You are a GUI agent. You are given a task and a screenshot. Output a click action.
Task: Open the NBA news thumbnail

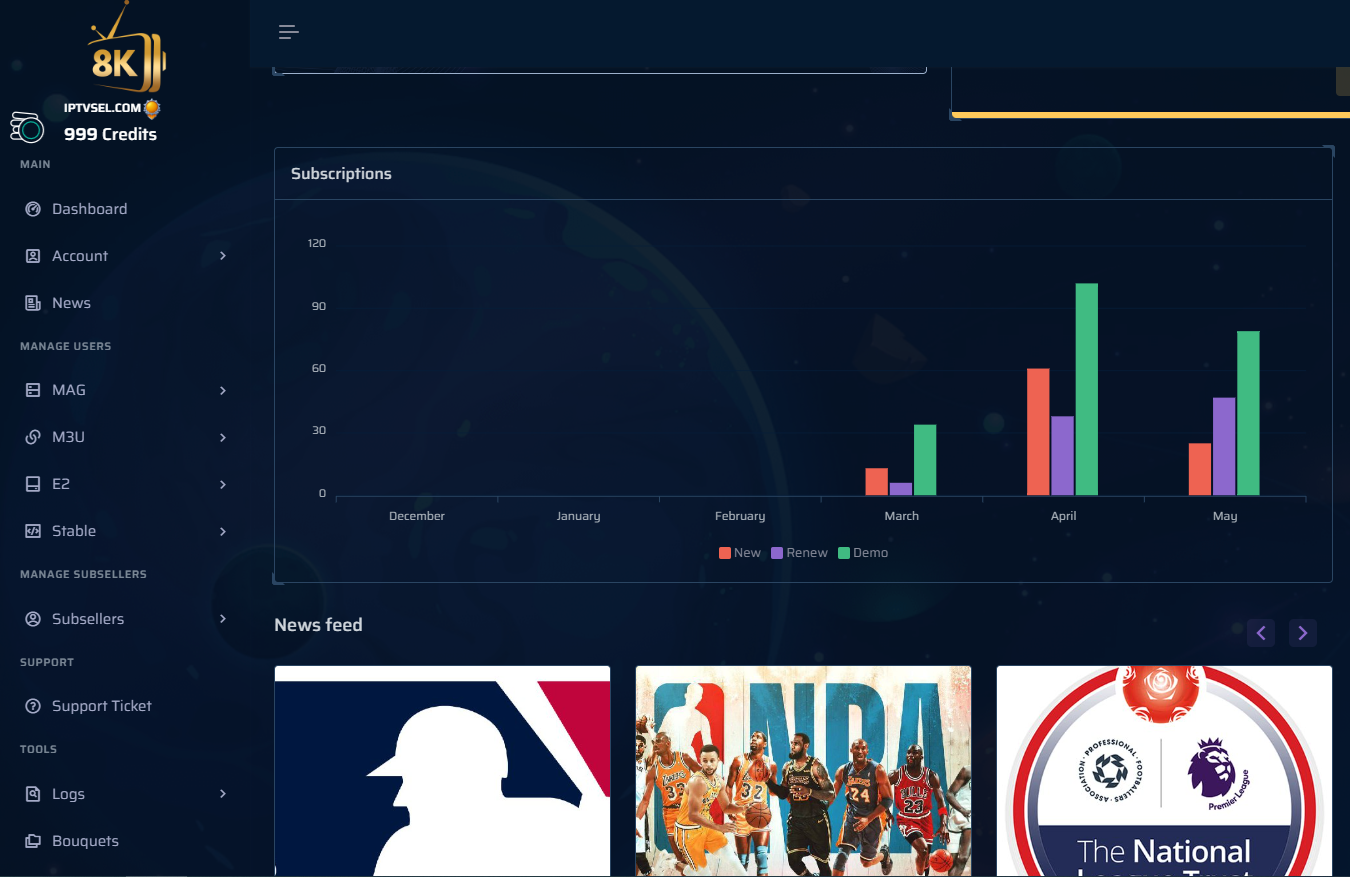coord(803,770)
